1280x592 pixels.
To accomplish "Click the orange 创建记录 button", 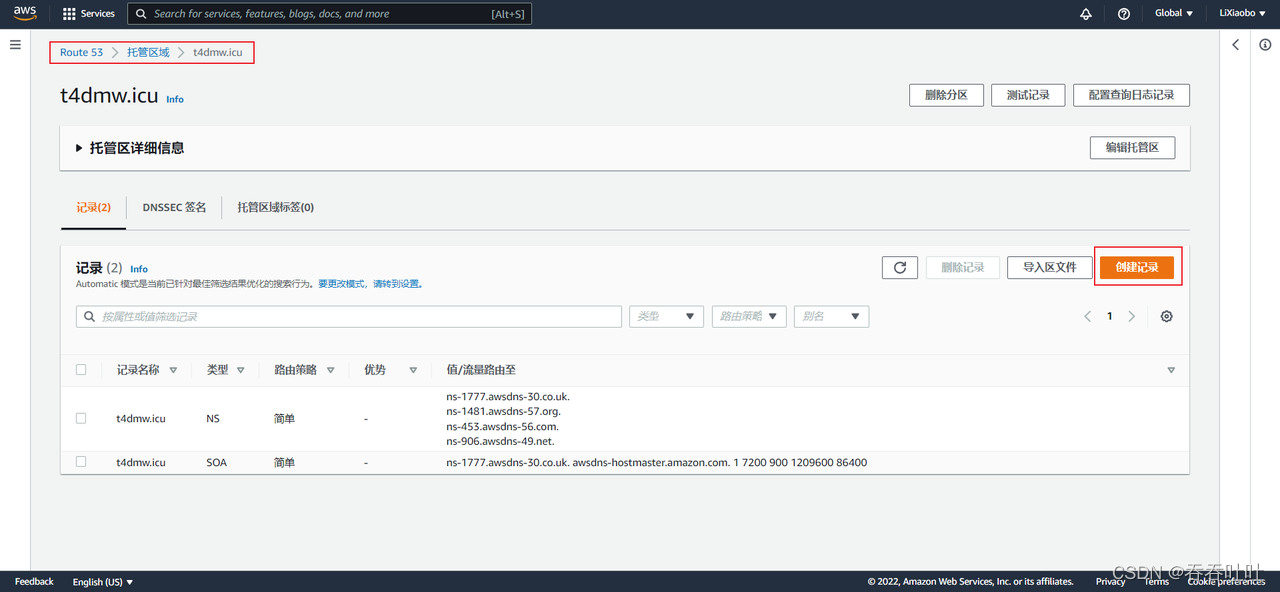I will click(1137, 267).
